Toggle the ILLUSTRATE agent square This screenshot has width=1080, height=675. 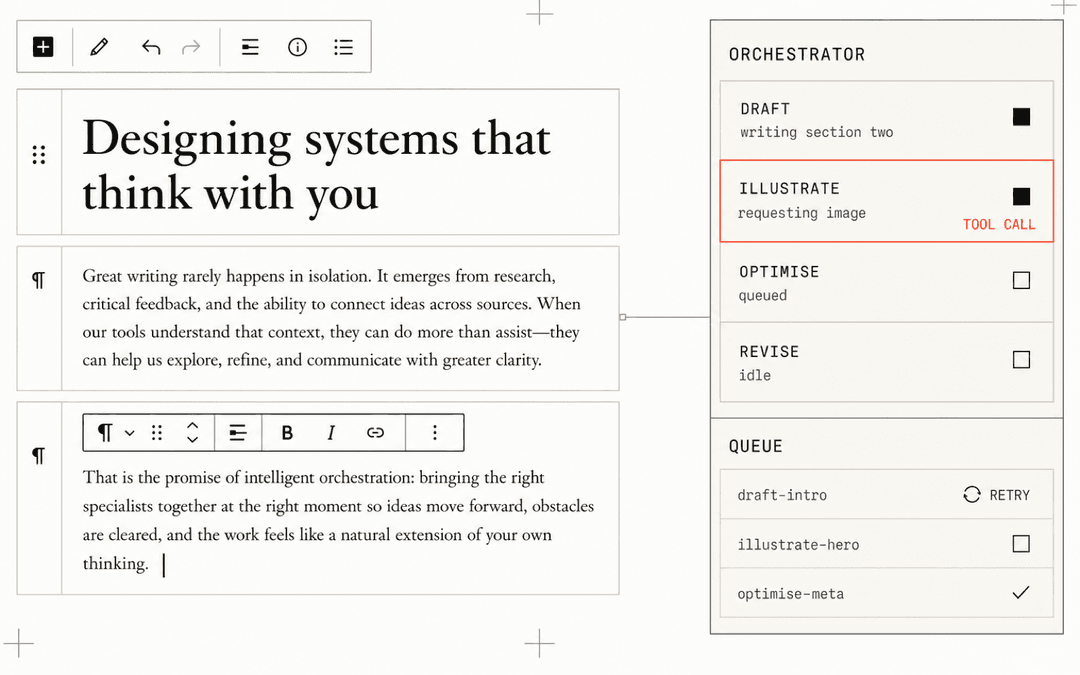(1021, 196)
